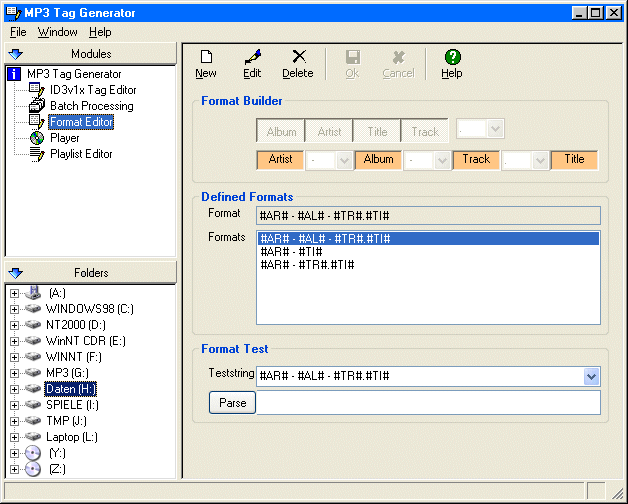Click the Parse button
This screenshot has width=628, height=504.
tap(232, 402)
